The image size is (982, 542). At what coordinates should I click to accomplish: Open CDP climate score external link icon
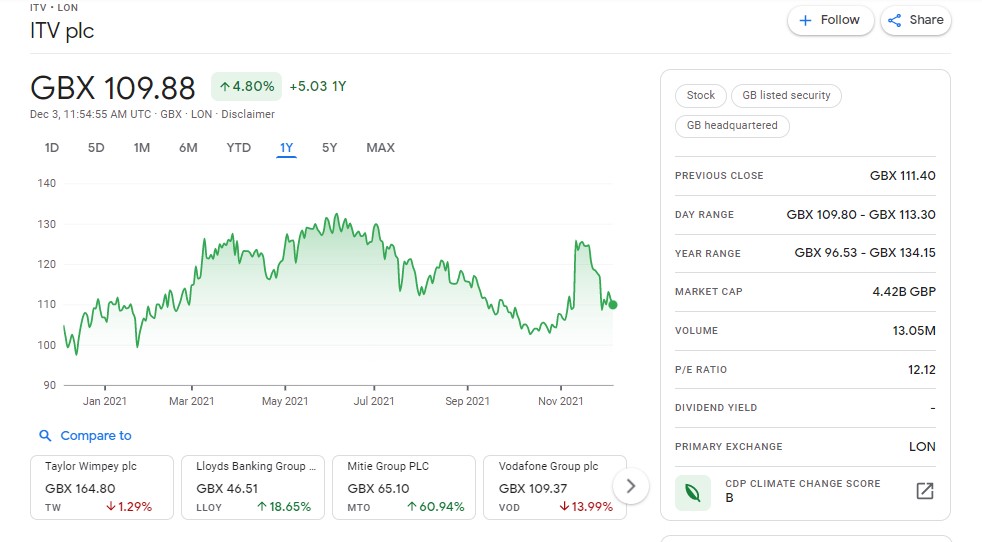[925, 491]
